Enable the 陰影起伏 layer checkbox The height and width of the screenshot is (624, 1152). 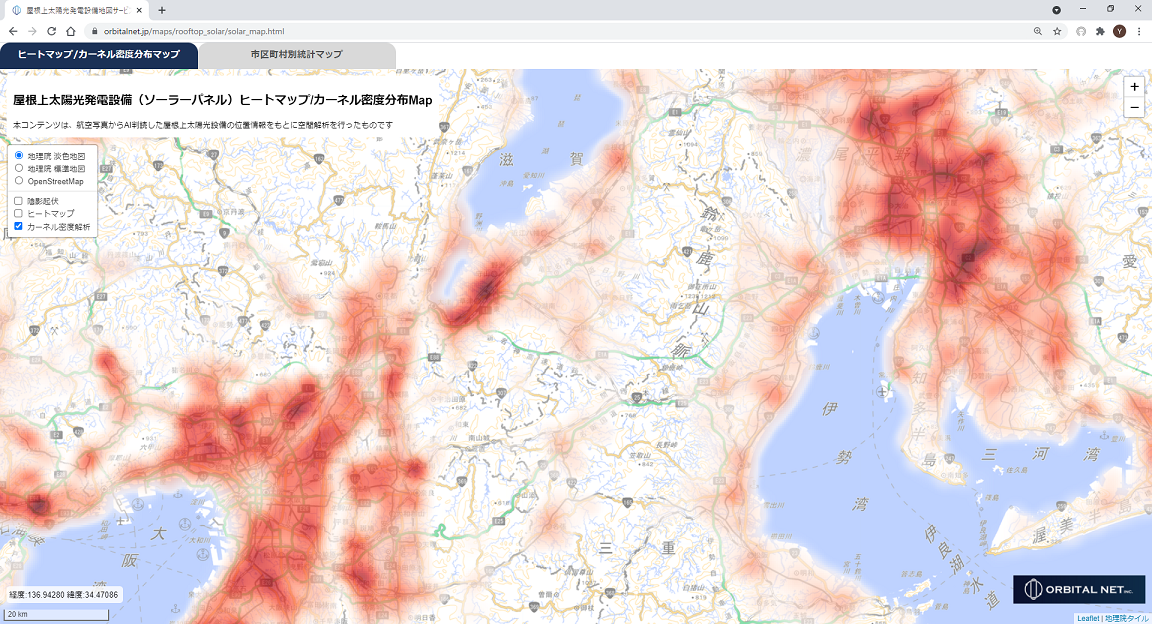pyautogui.click(x=19, y=201)
